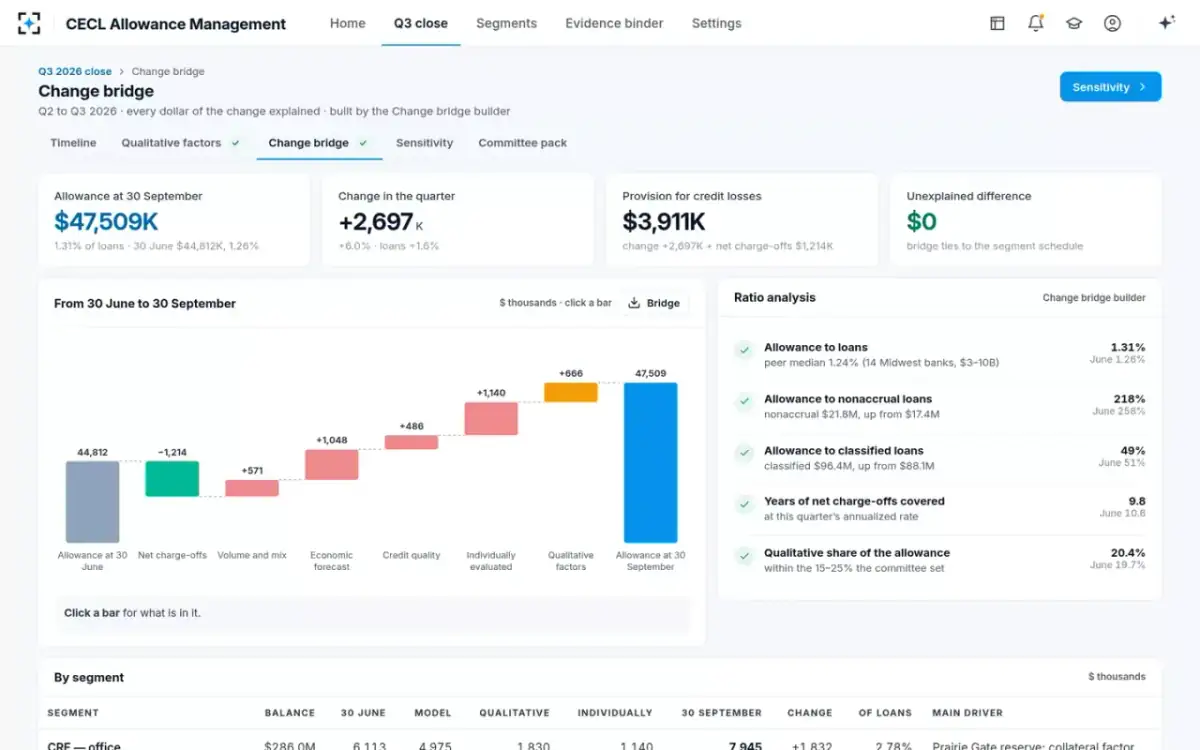The height and width of the screenshot is (750, 1200).
Task: Click the Ratio analysis heading
Action: point(775,297)
